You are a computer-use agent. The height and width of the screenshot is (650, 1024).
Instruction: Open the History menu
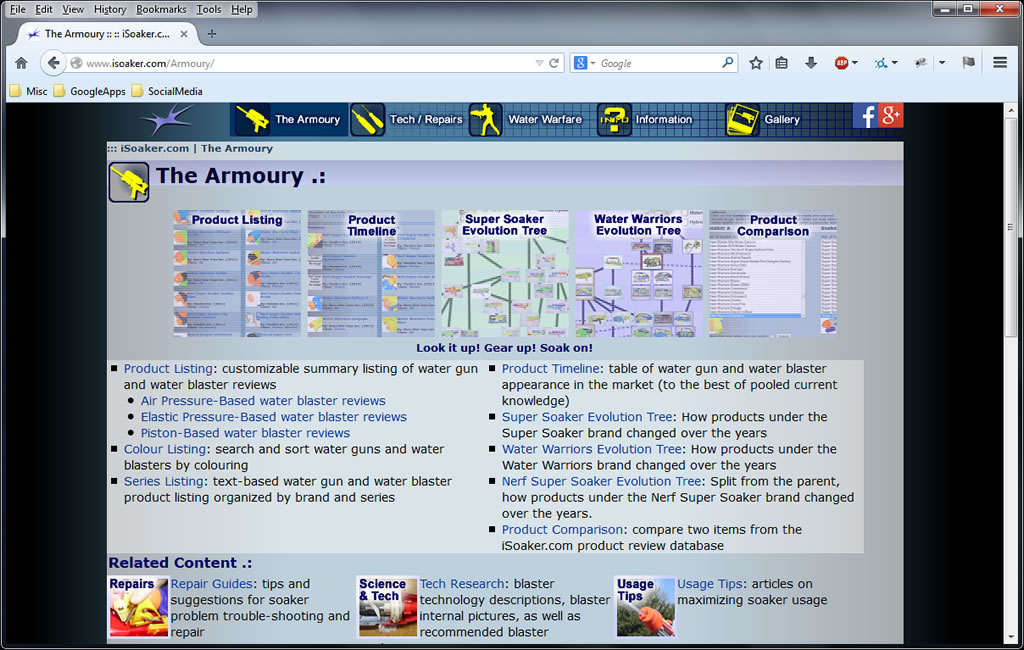click(x=110, y=9)
